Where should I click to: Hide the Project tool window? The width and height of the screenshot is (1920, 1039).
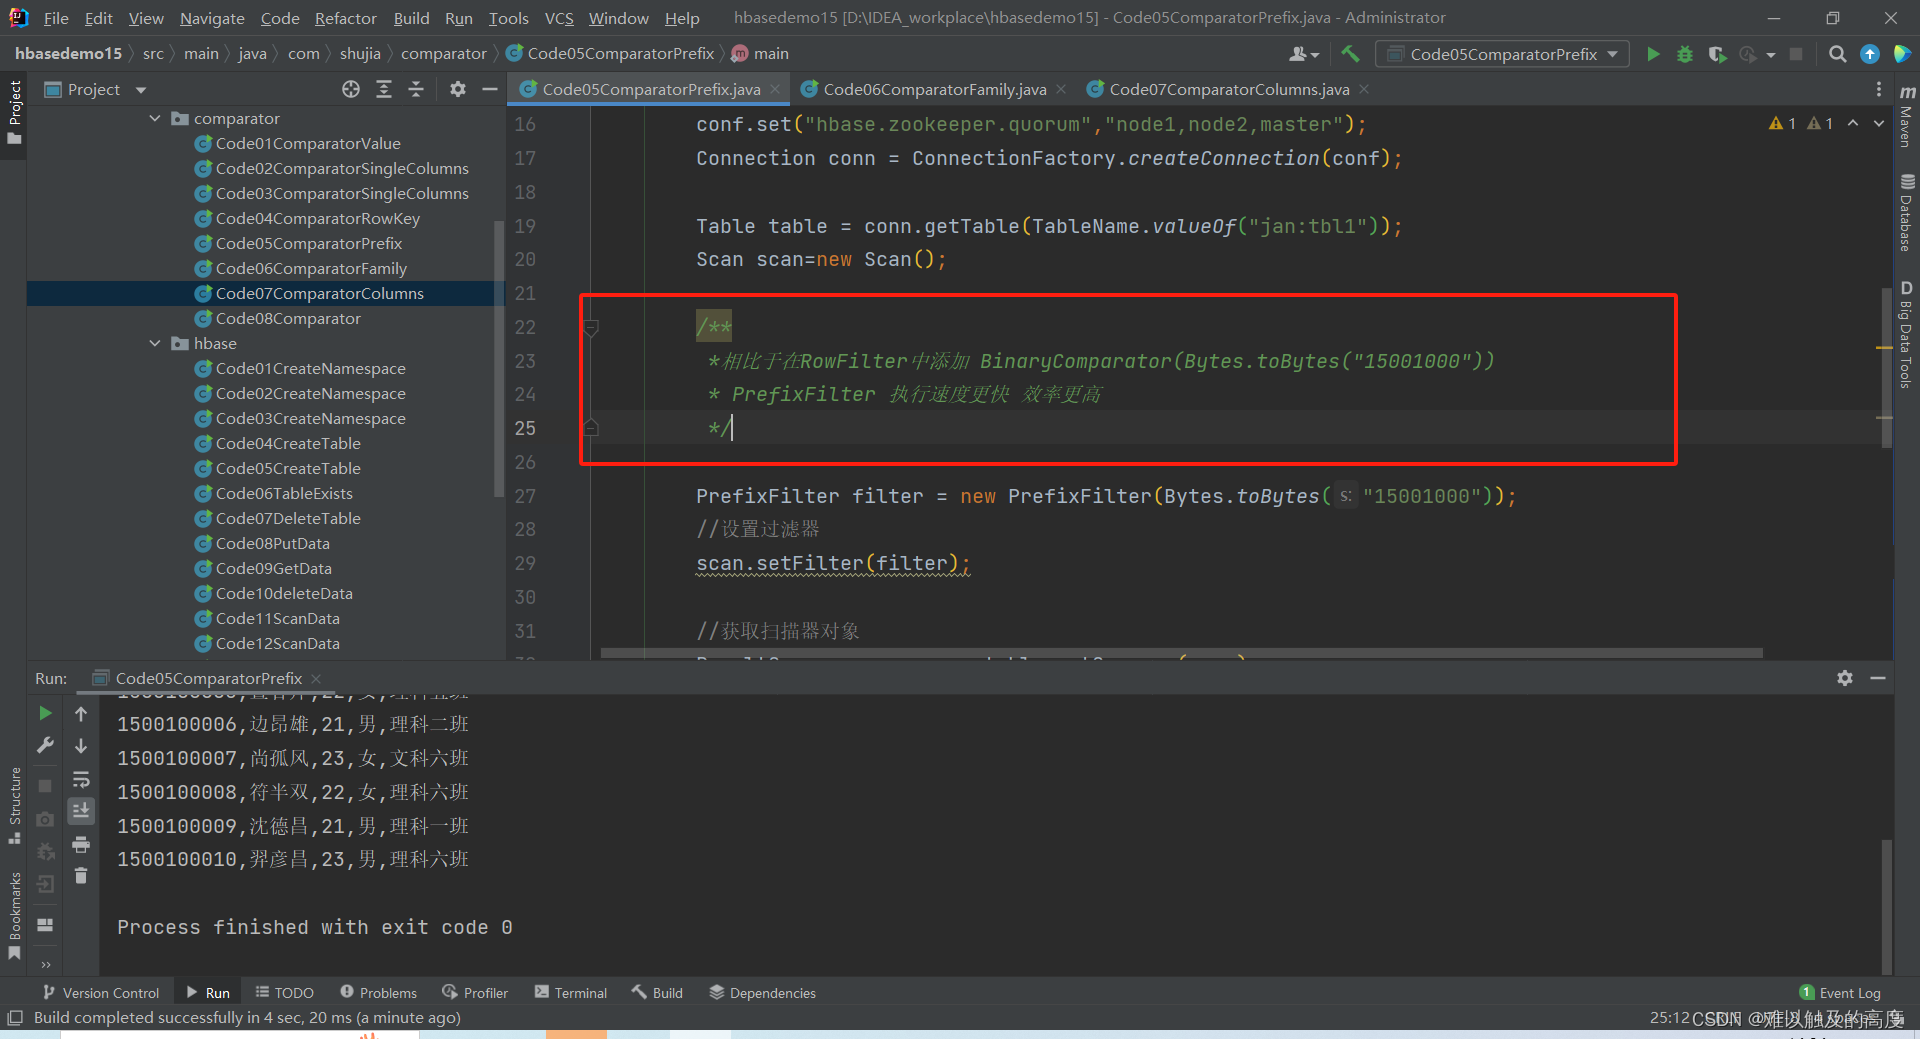coord(490,89)
